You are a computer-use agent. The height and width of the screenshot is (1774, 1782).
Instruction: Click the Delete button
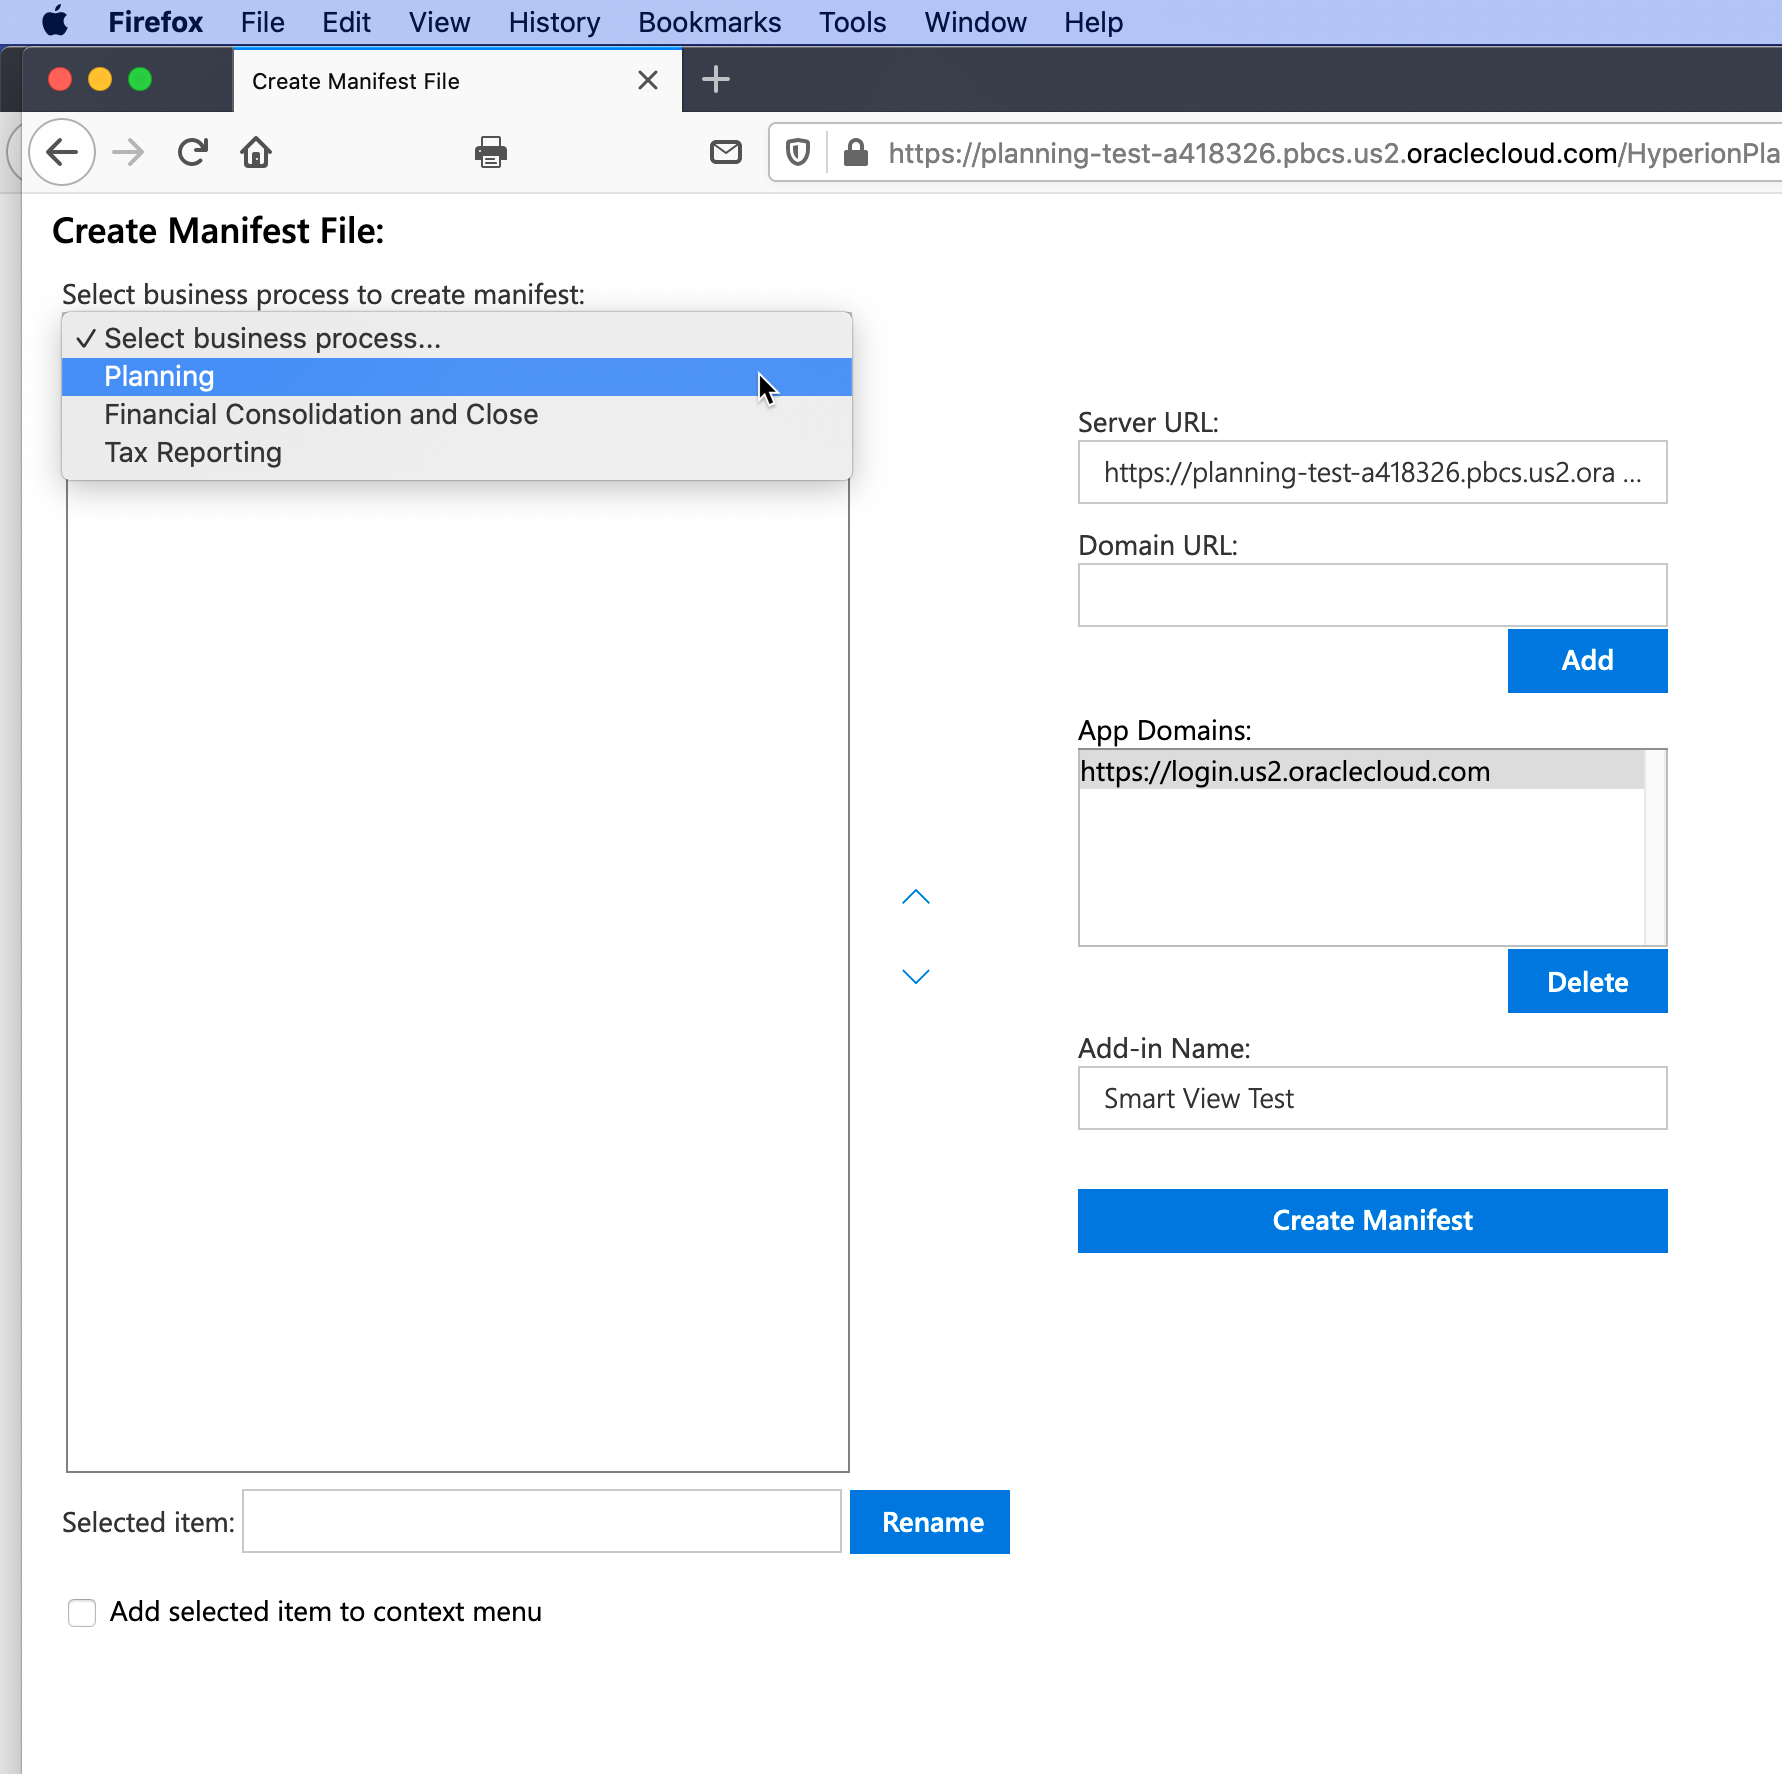click(x=1587, y=981)
